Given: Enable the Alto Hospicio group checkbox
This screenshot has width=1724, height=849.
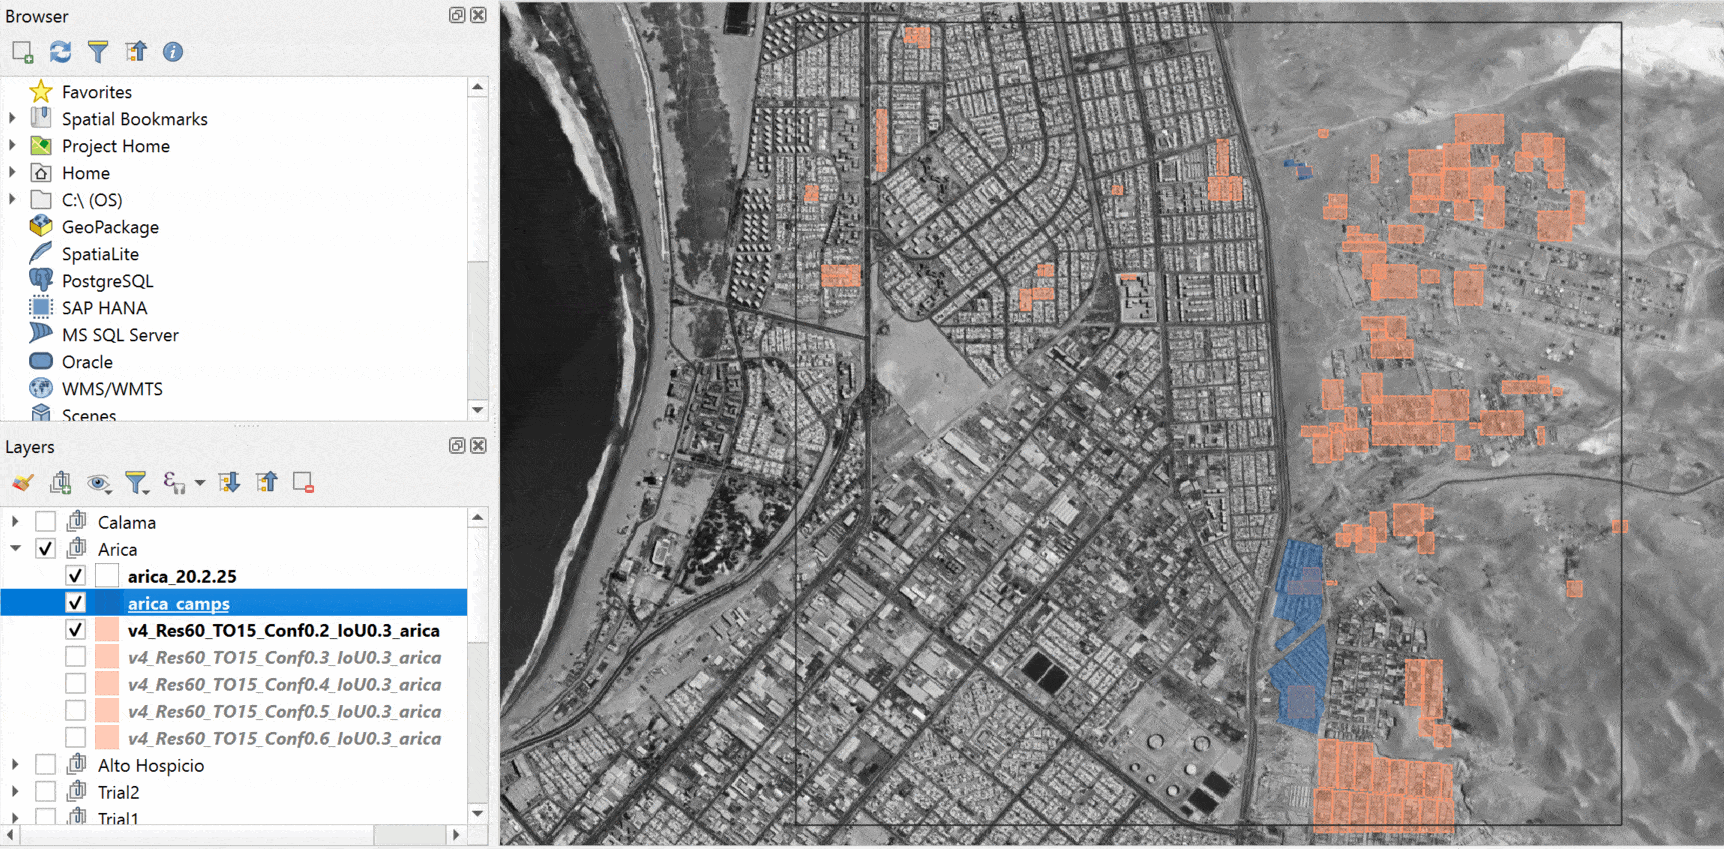Looking at the screenshot, I should 45,765.
